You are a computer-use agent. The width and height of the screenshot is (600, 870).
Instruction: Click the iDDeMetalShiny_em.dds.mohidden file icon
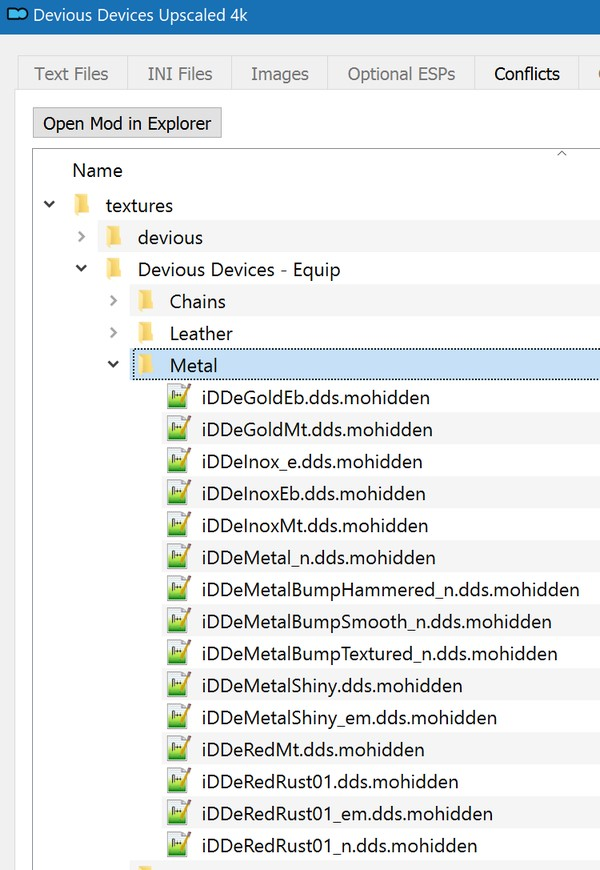pyautogui.click(x=179, y=718)
